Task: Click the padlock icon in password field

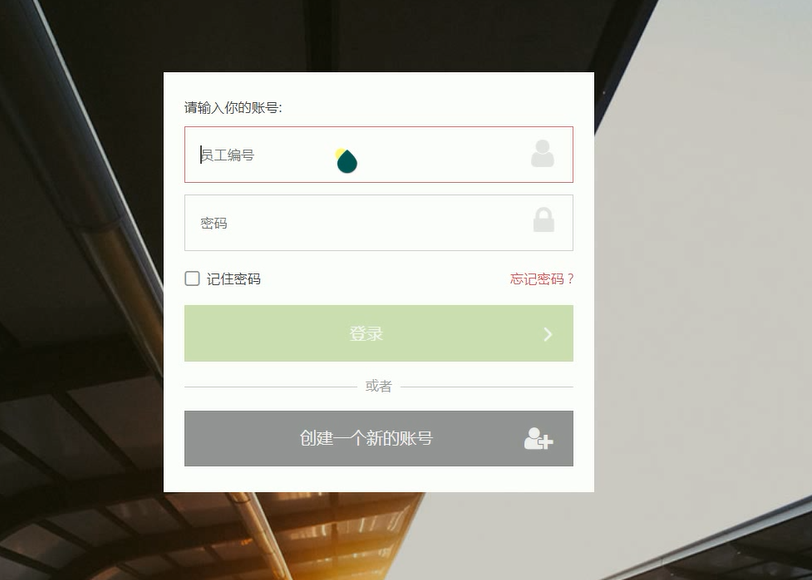Action: pos(544,220)
